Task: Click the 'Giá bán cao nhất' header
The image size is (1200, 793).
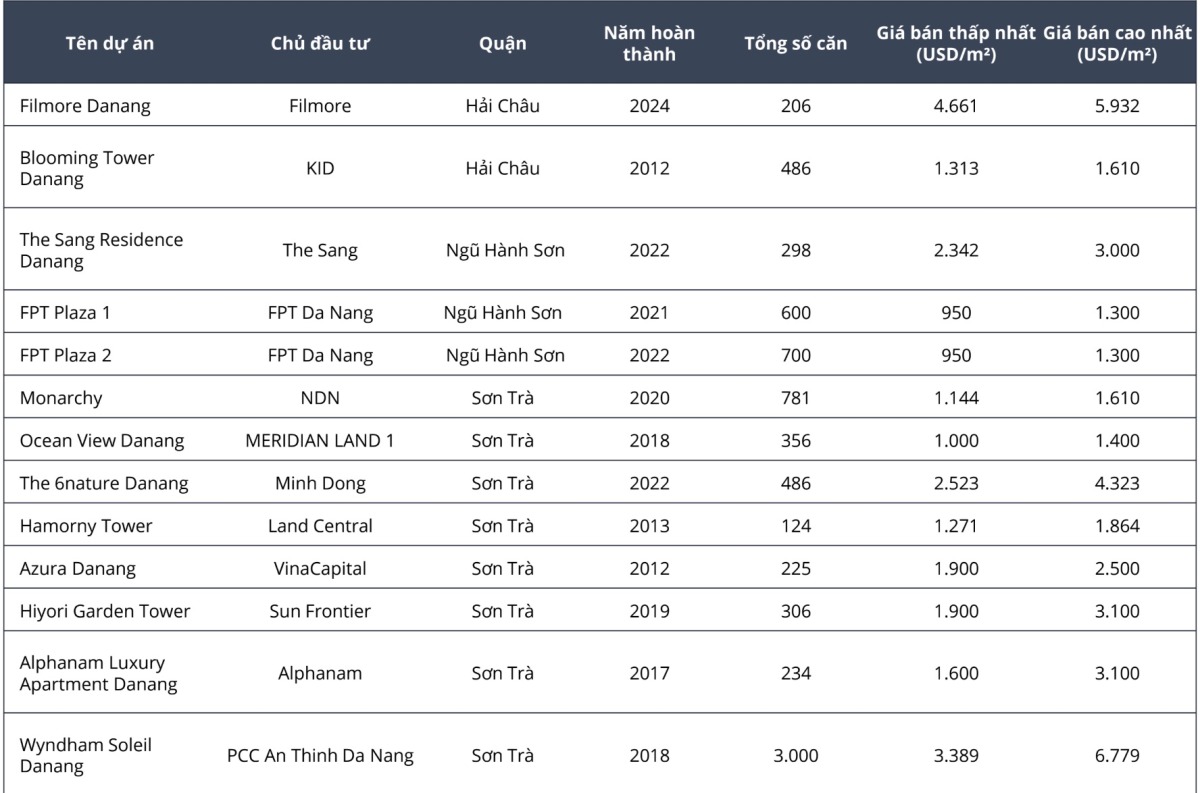Action: tap(1117, 43)
